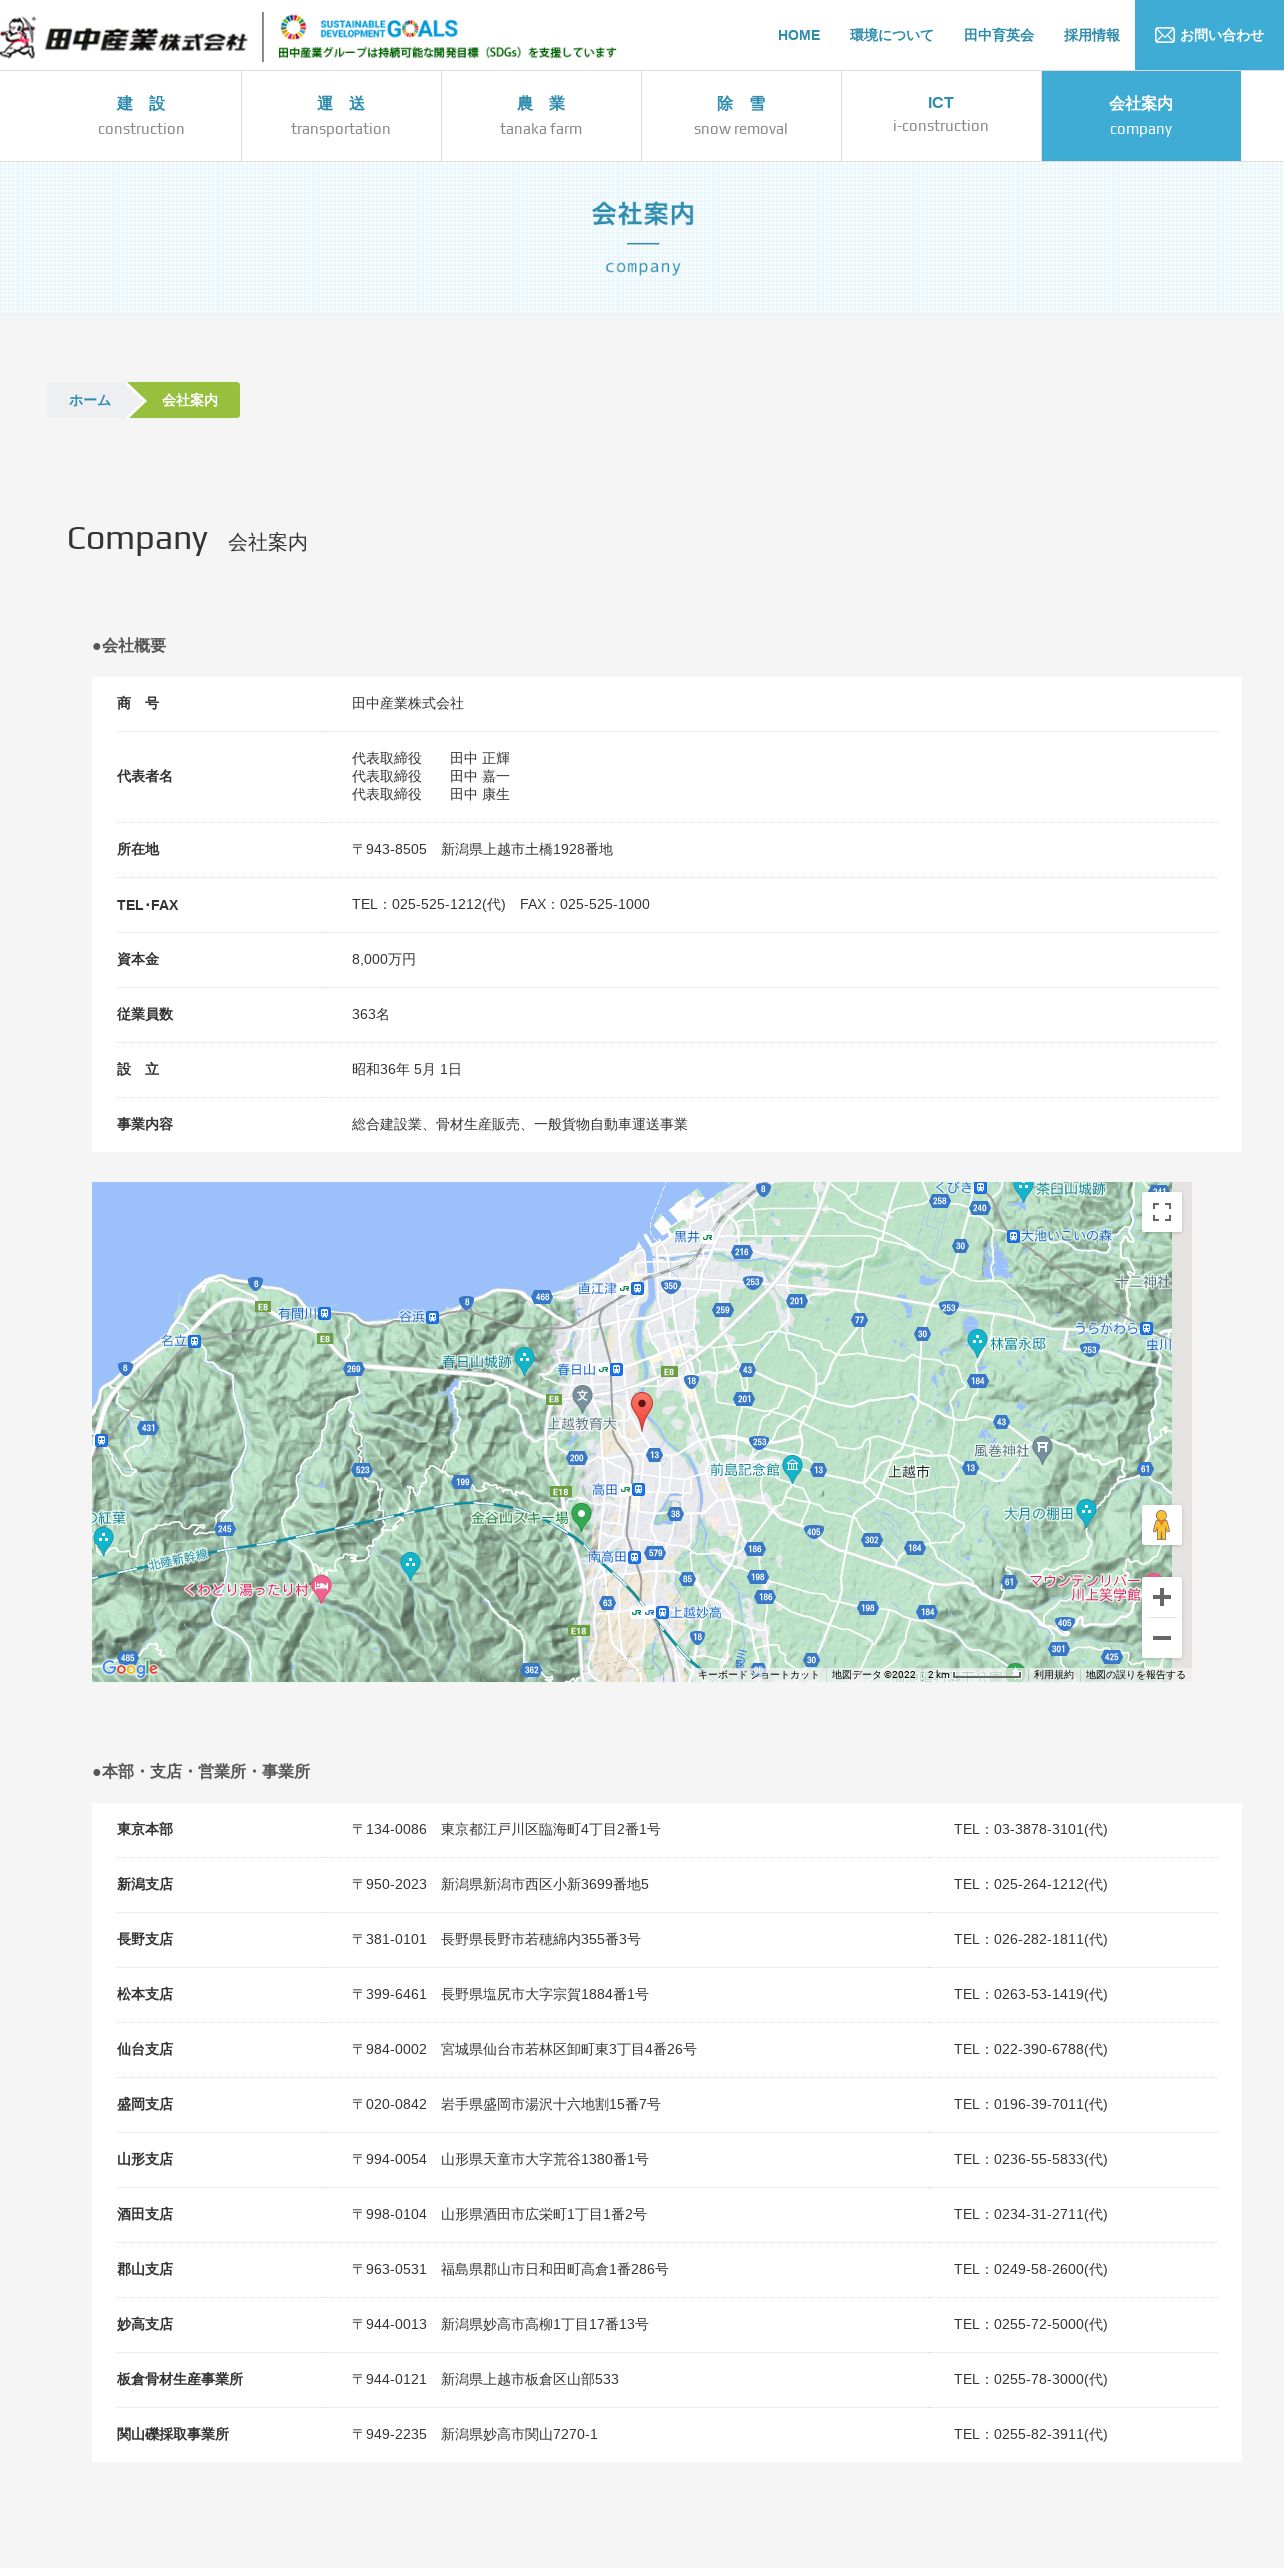Zoom in on the map
The width and height of the screenshot is (1284, 2568).
click(x=1161, y=1597)
